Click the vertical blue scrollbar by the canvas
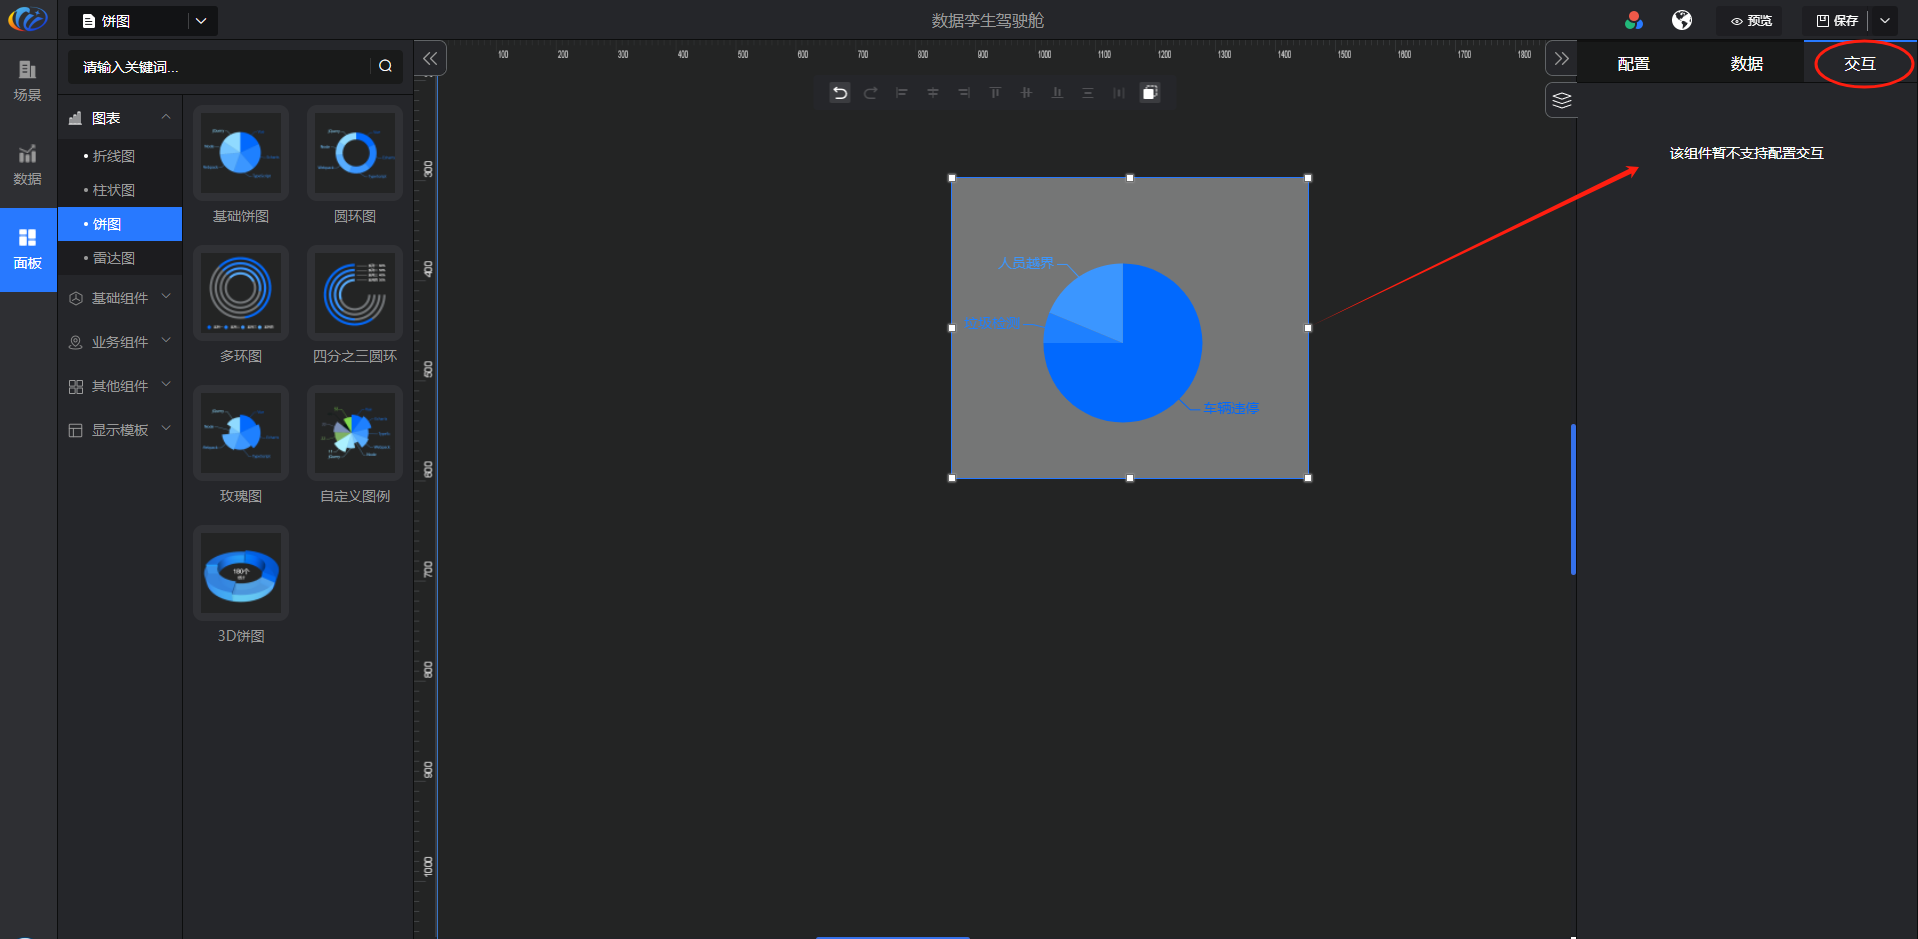Image resolution: width=1918 pixels, height=939 pixels. (1573, 499)
